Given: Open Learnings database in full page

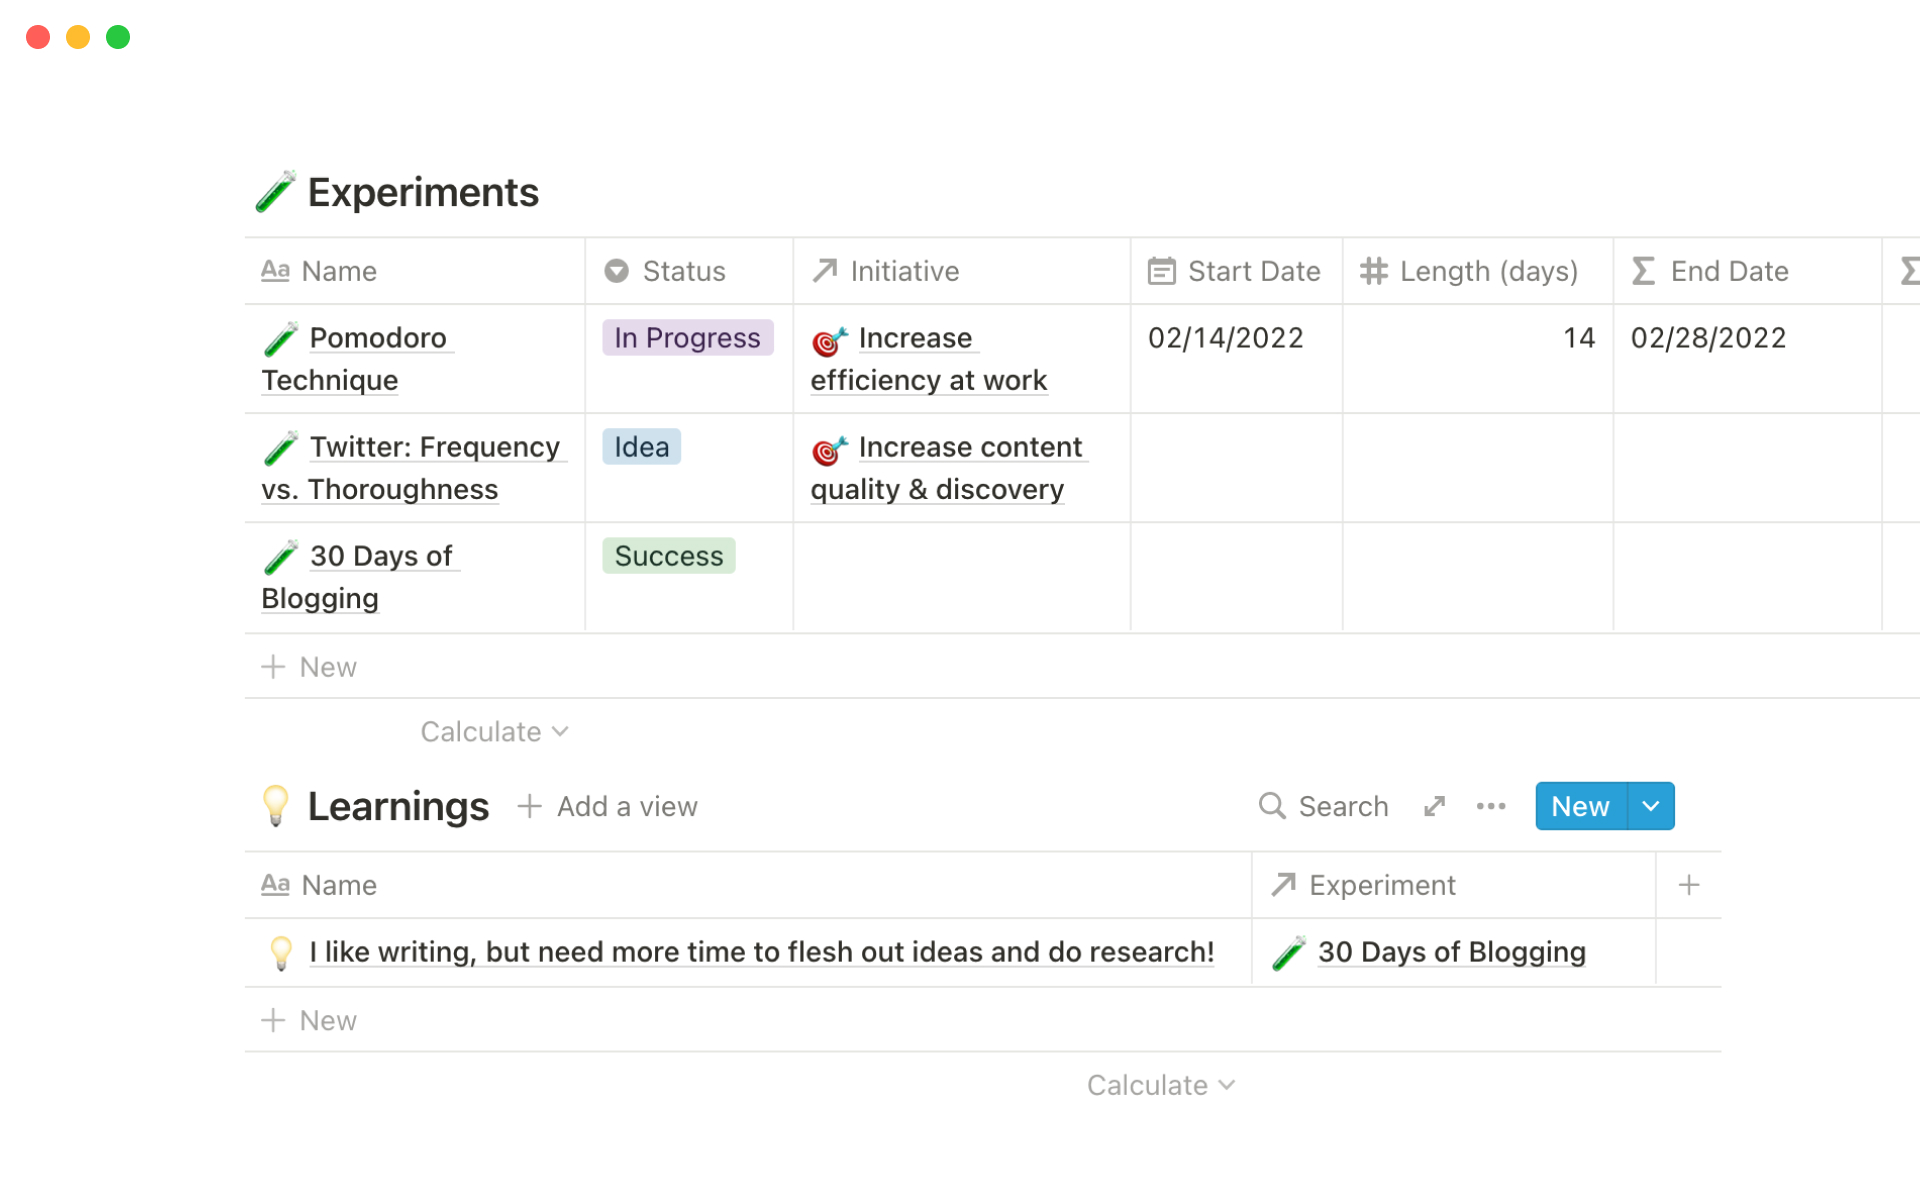Looking at the screenshot, I should (1434, 806).
